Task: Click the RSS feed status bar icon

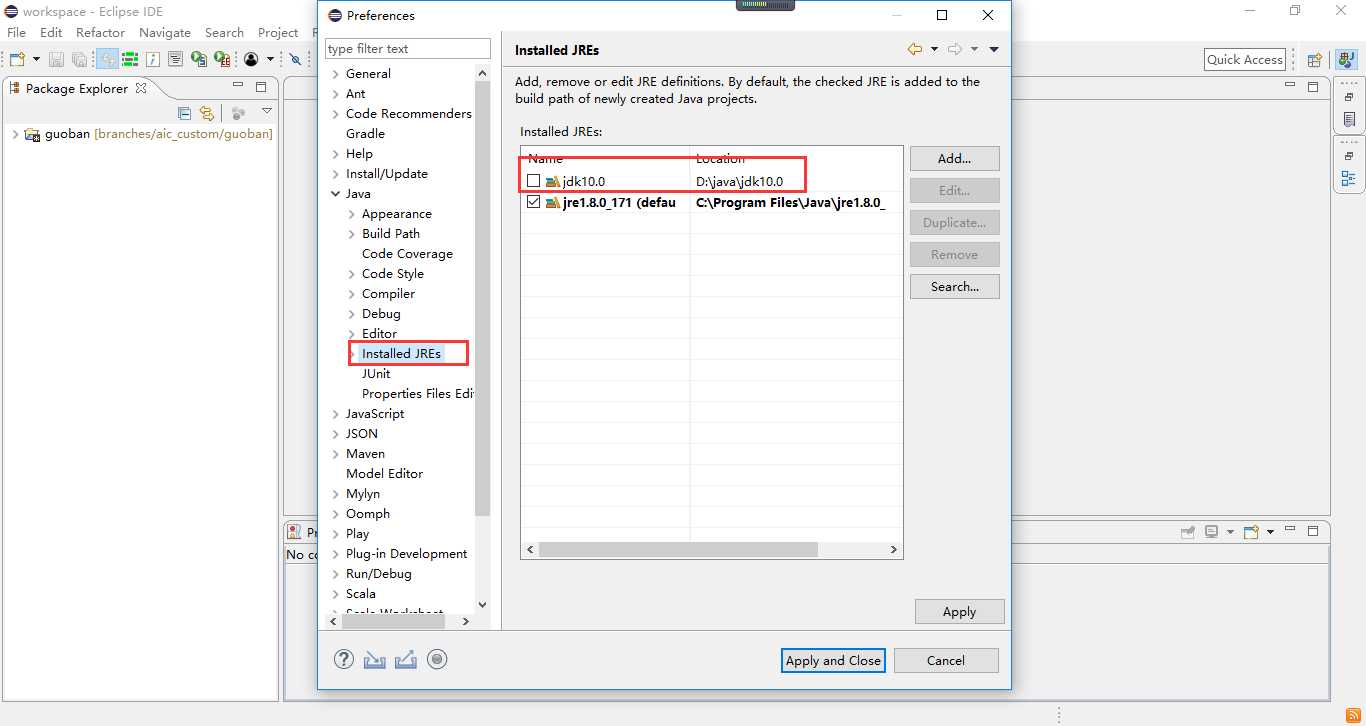Action: pyautogui.click(x=1353, y=714)
